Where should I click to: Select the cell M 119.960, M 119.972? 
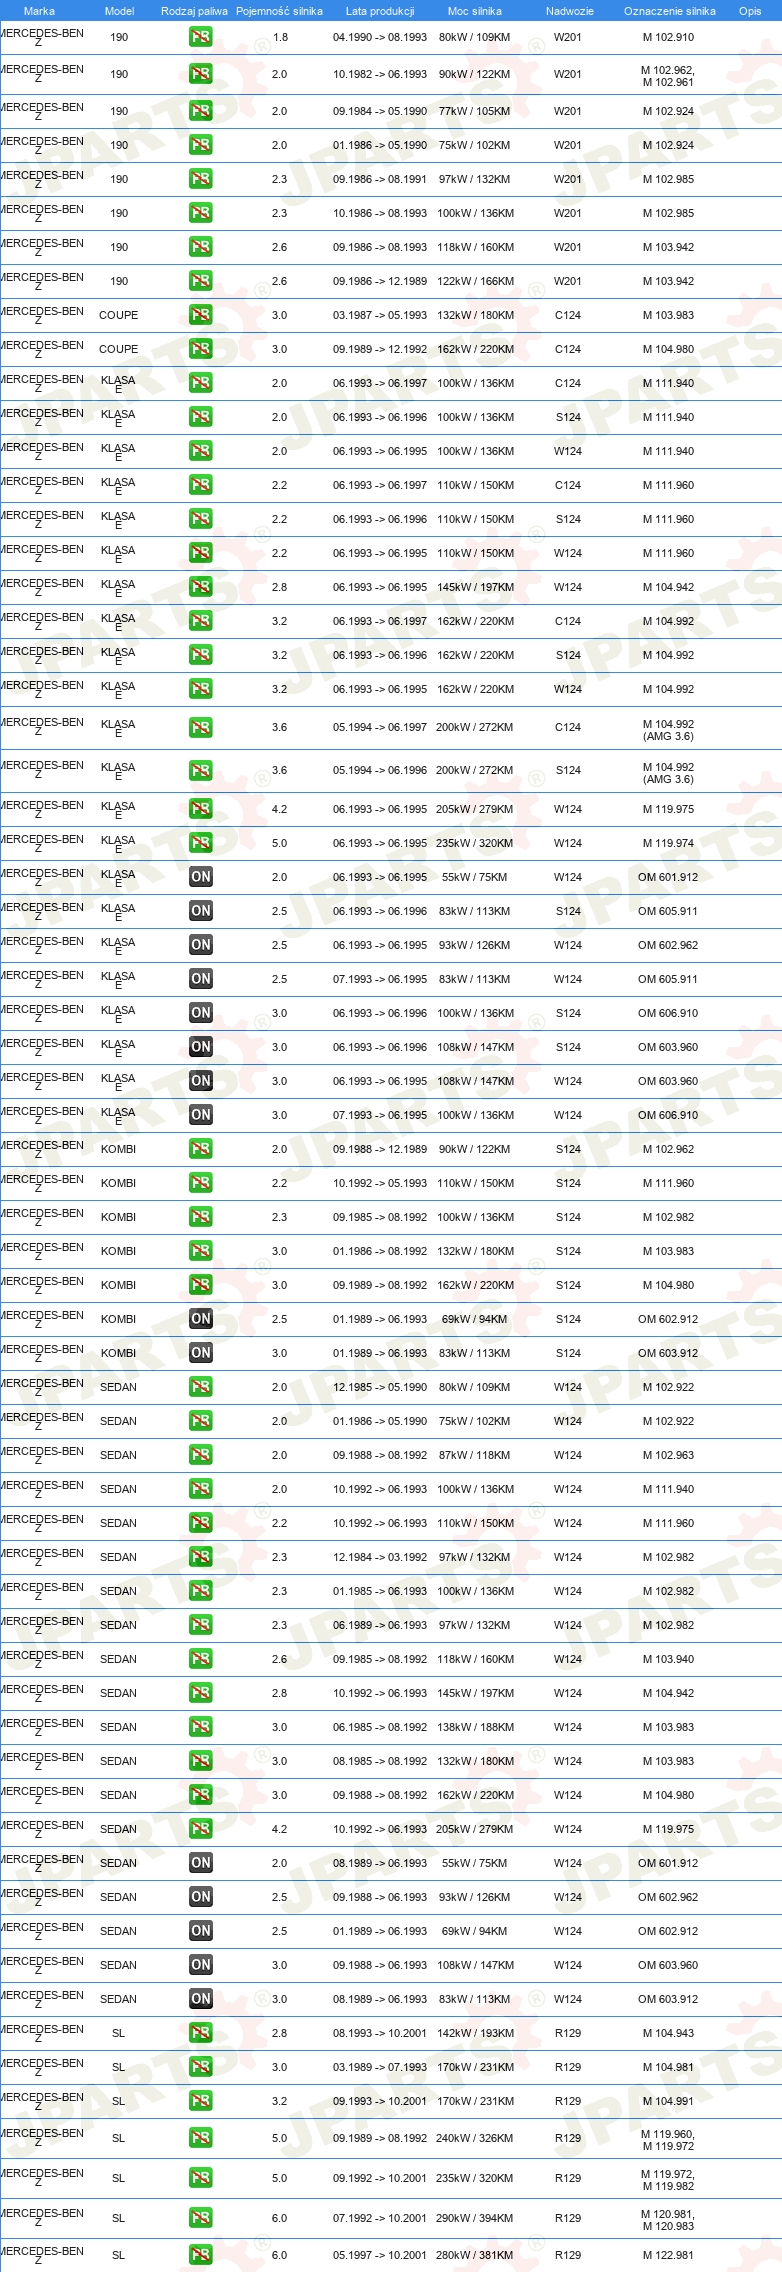click(x=668, y=2140)
